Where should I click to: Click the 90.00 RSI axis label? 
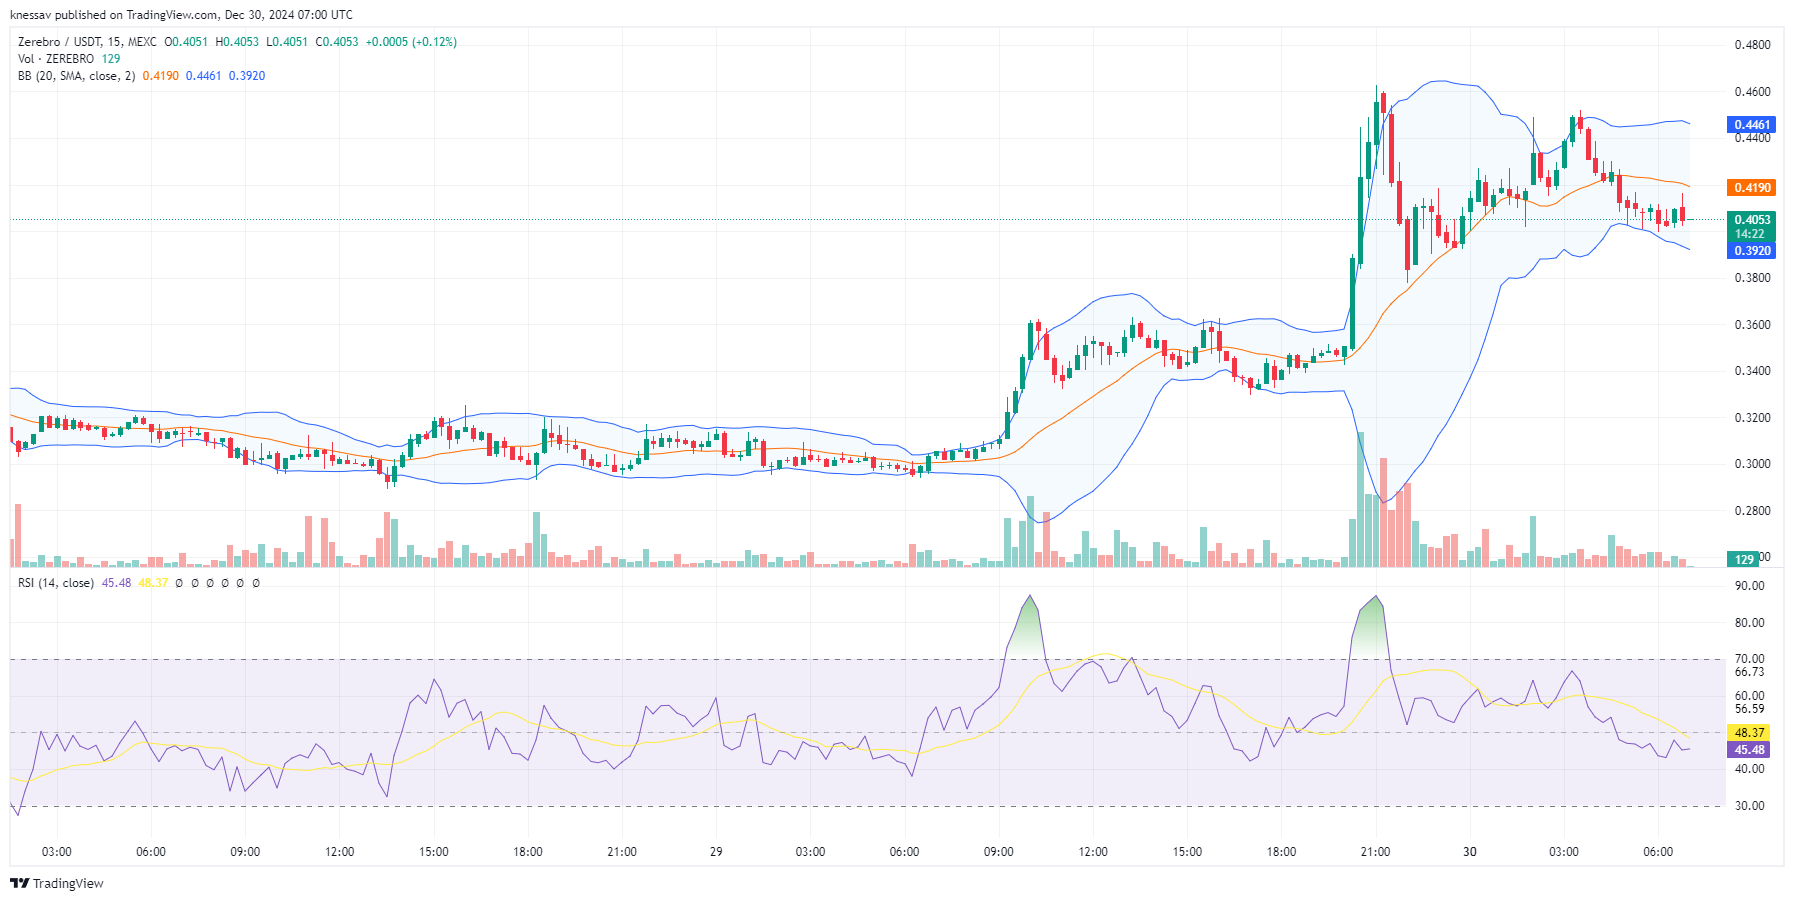pos(1749,586)
